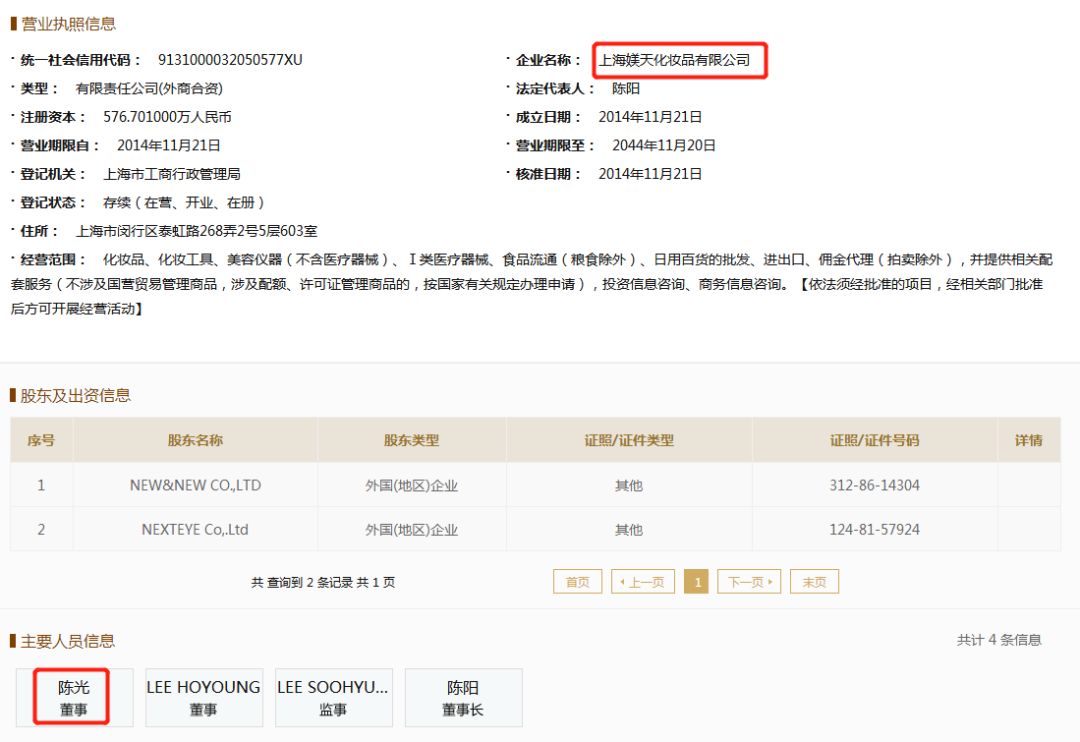Click column header 序号

pos(41,440)
